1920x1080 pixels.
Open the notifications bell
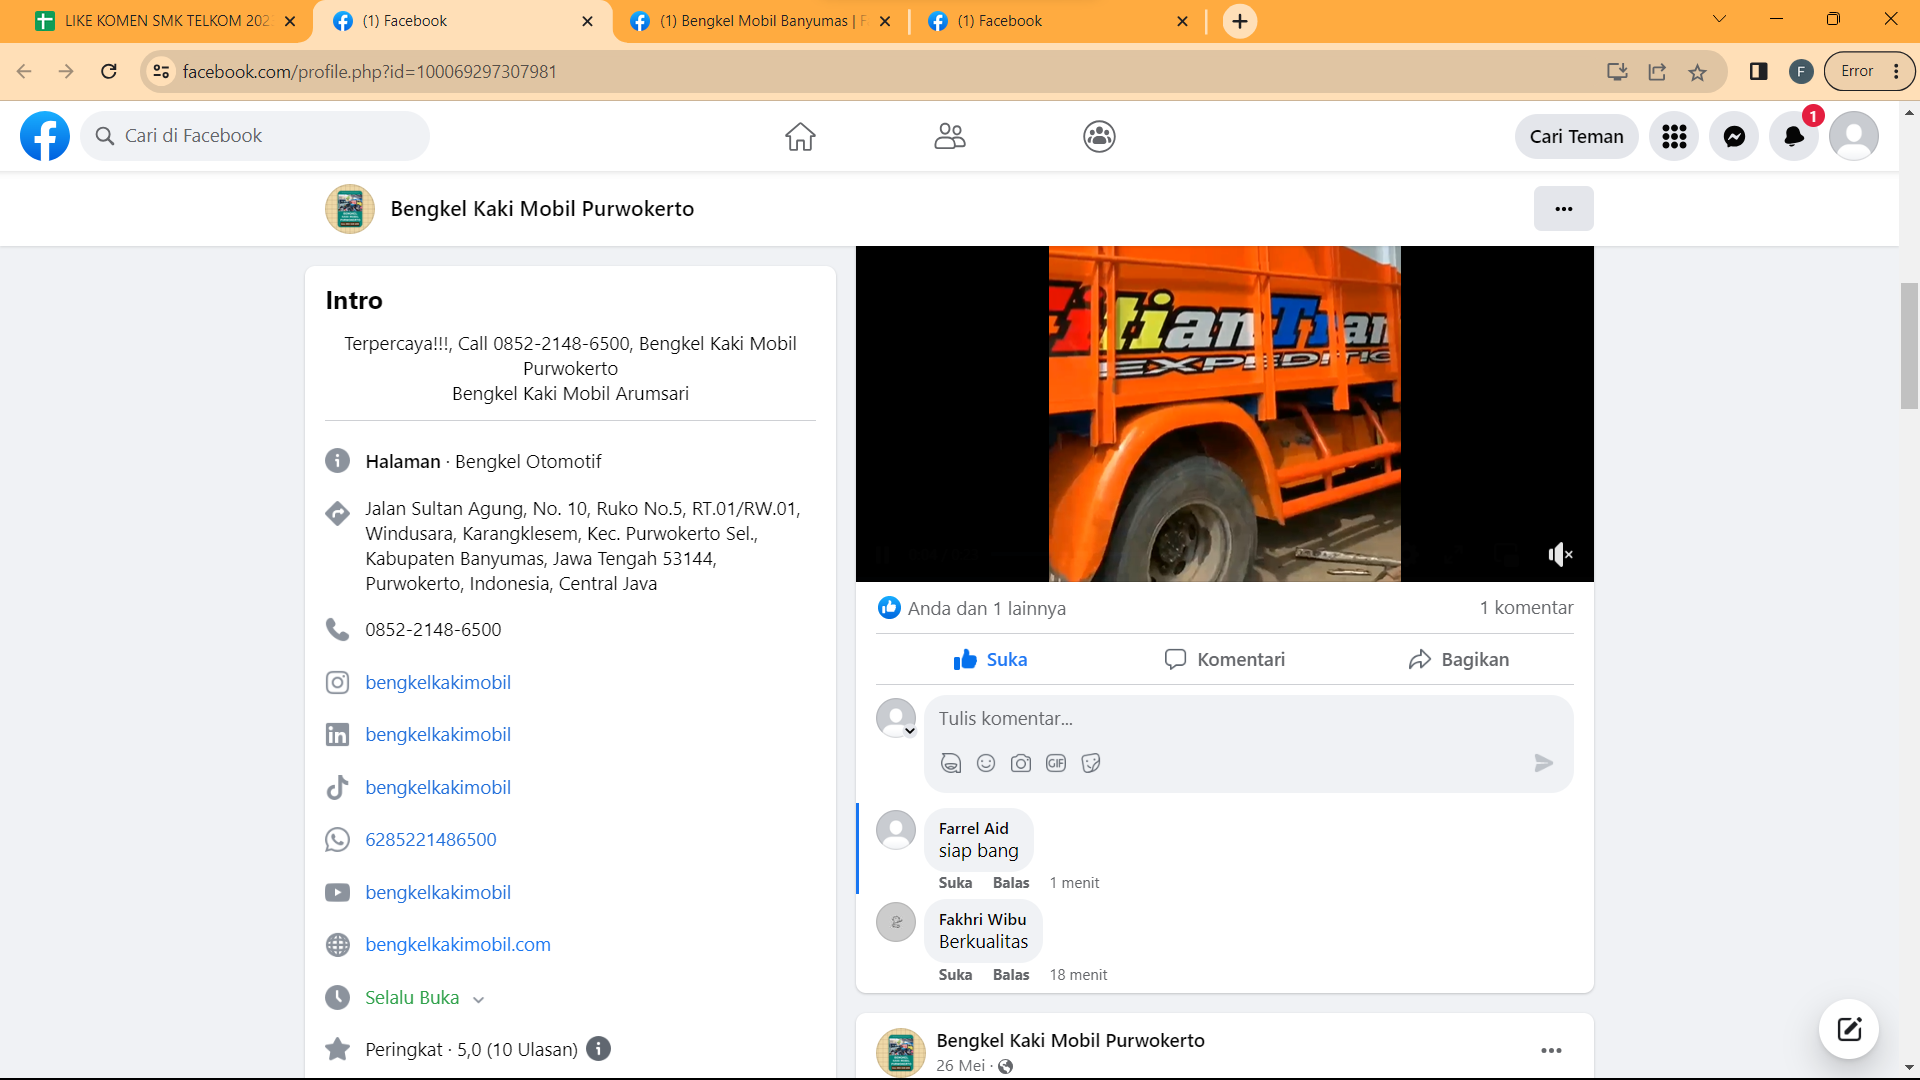[1793, 137]
